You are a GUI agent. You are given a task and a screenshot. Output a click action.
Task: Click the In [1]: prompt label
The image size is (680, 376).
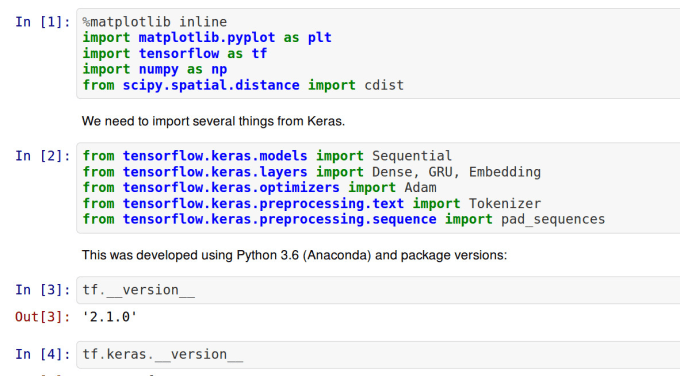[x=42, y=22]
